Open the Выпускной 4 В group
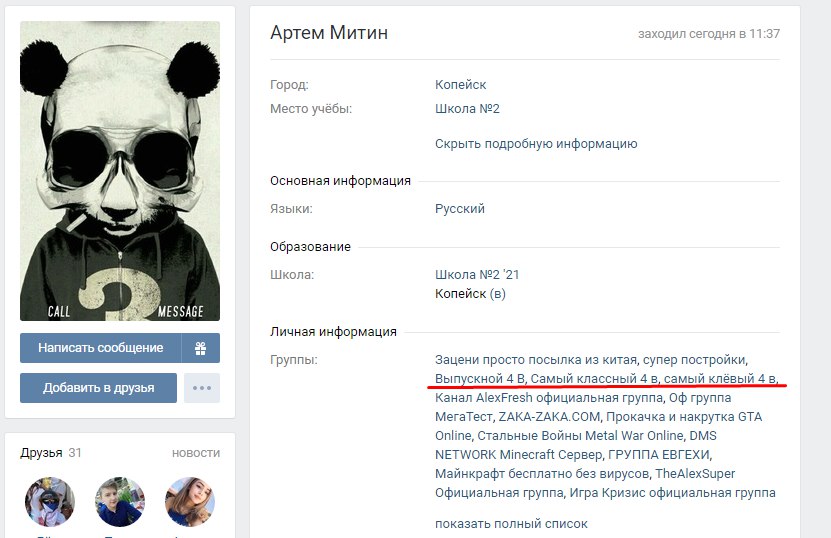 tap(480, 379)
